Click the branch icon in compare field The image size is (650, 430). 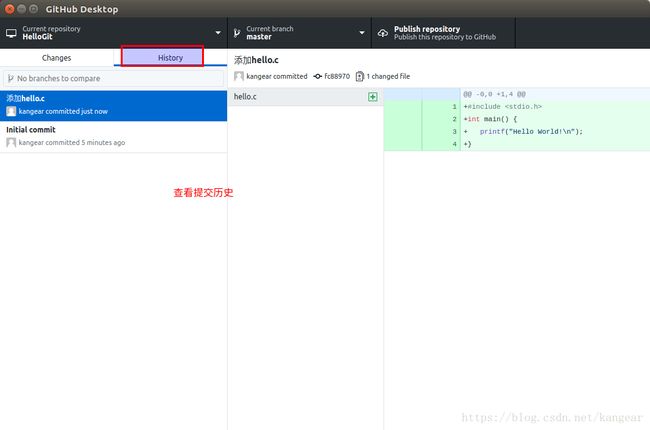pos(11,78)
